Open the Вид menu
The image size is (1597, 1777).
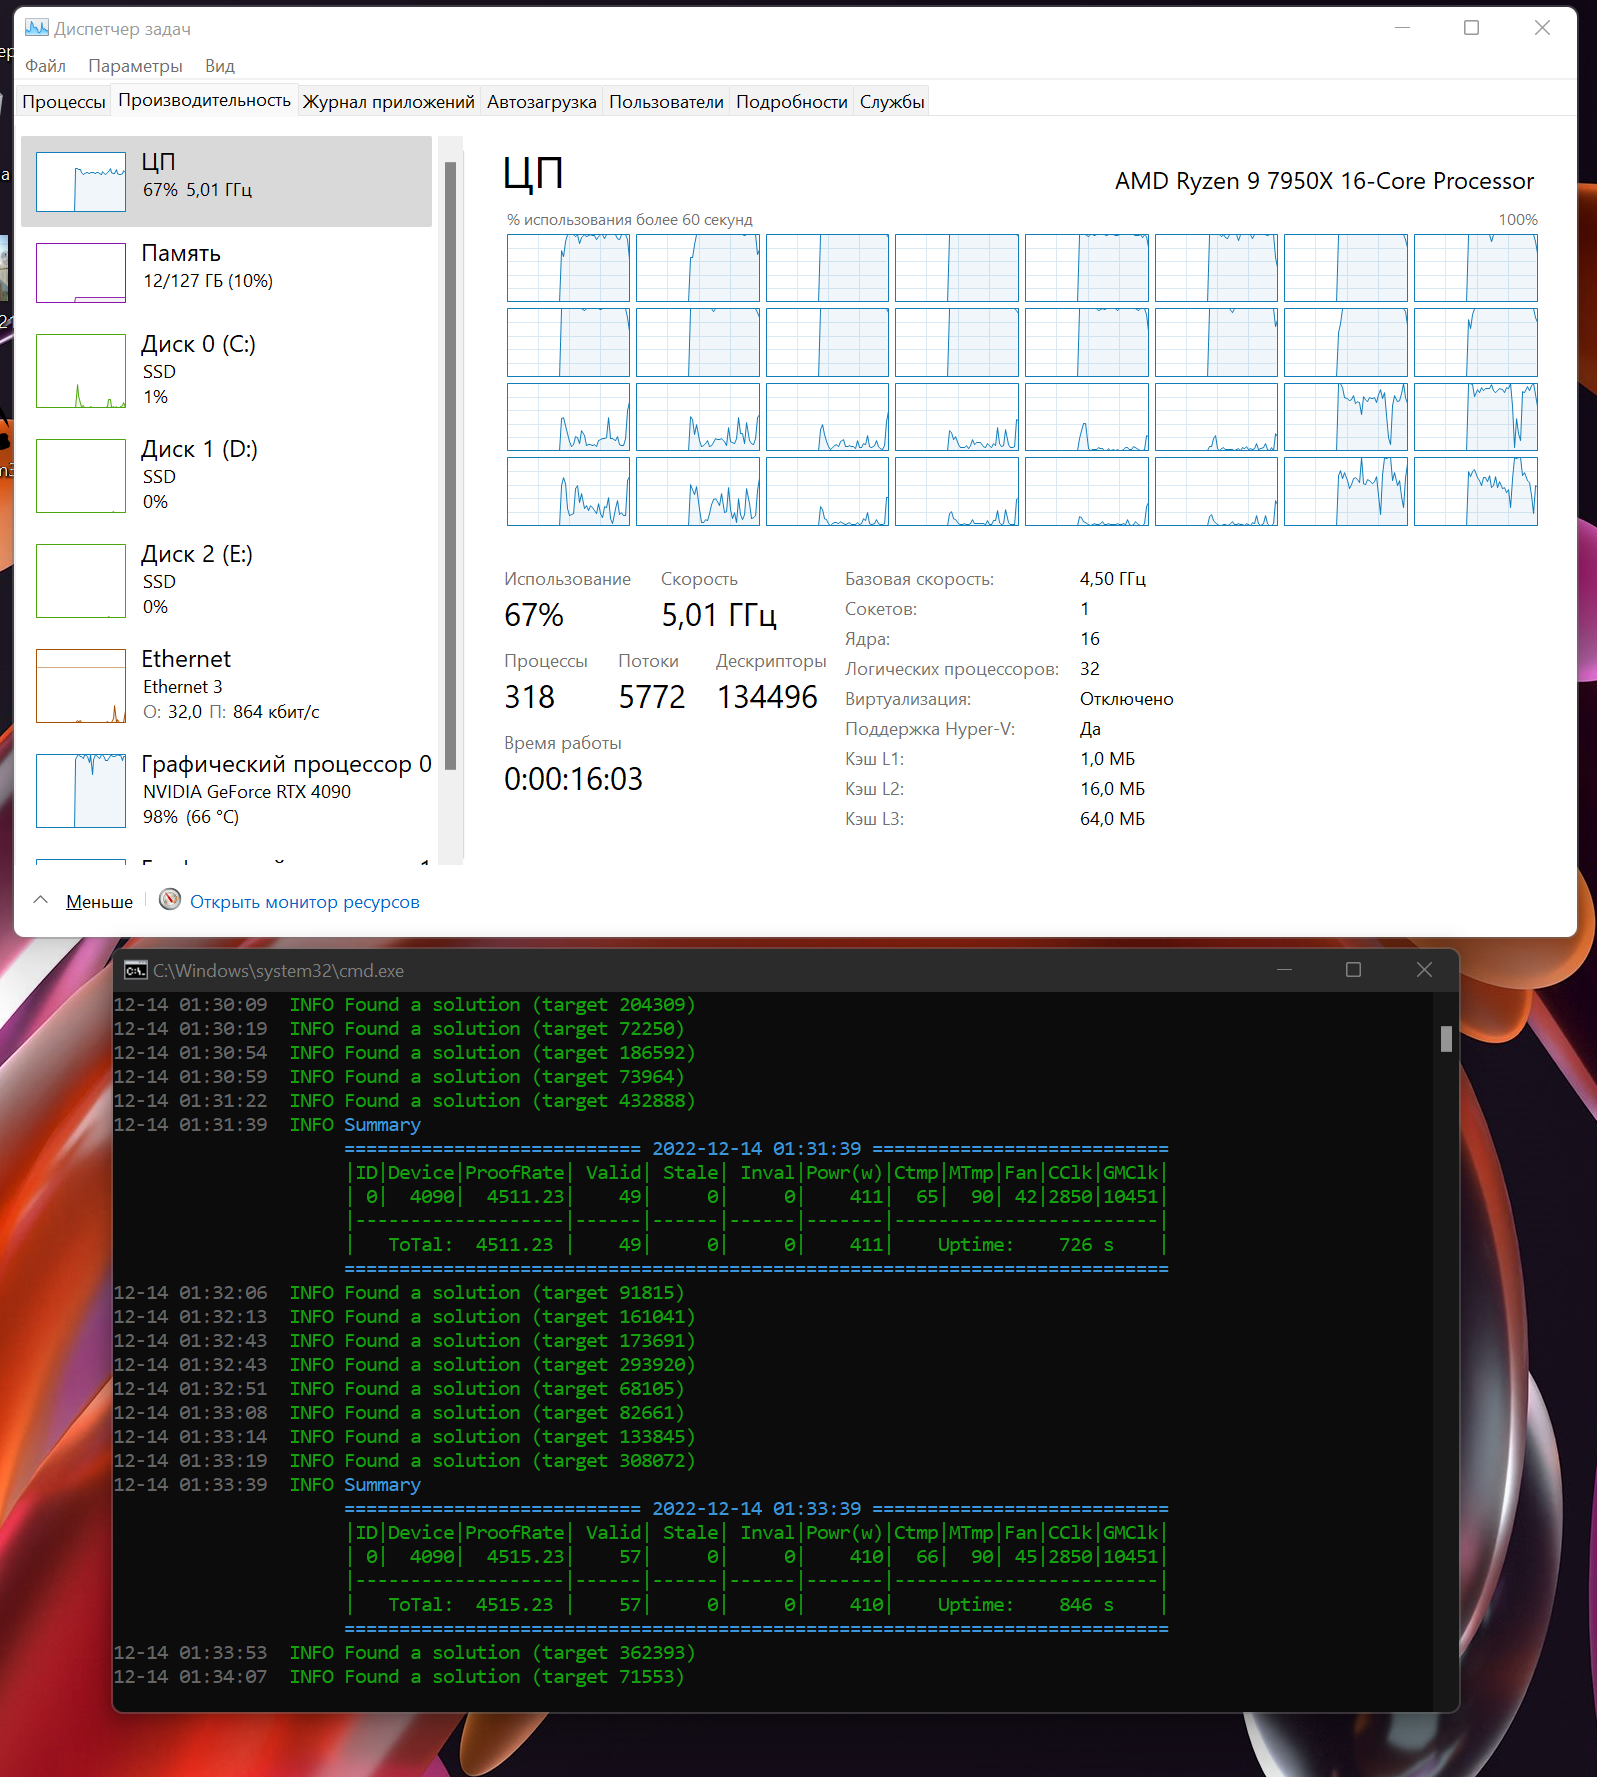click(x=220, y=66)
